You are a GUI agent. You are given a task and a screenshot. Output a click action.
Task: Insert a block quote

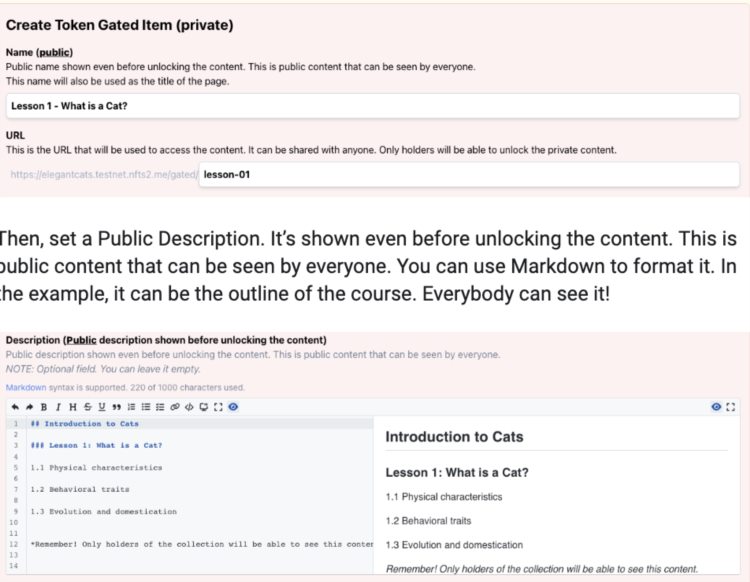116,407
